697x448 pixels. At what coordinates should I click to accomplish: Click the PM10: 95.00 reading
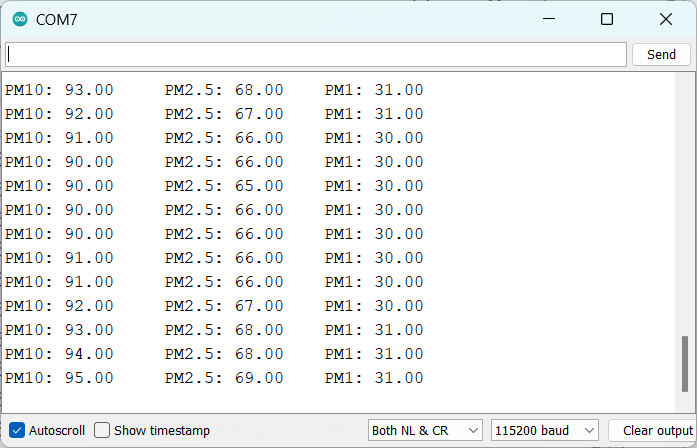coord(59,378)
